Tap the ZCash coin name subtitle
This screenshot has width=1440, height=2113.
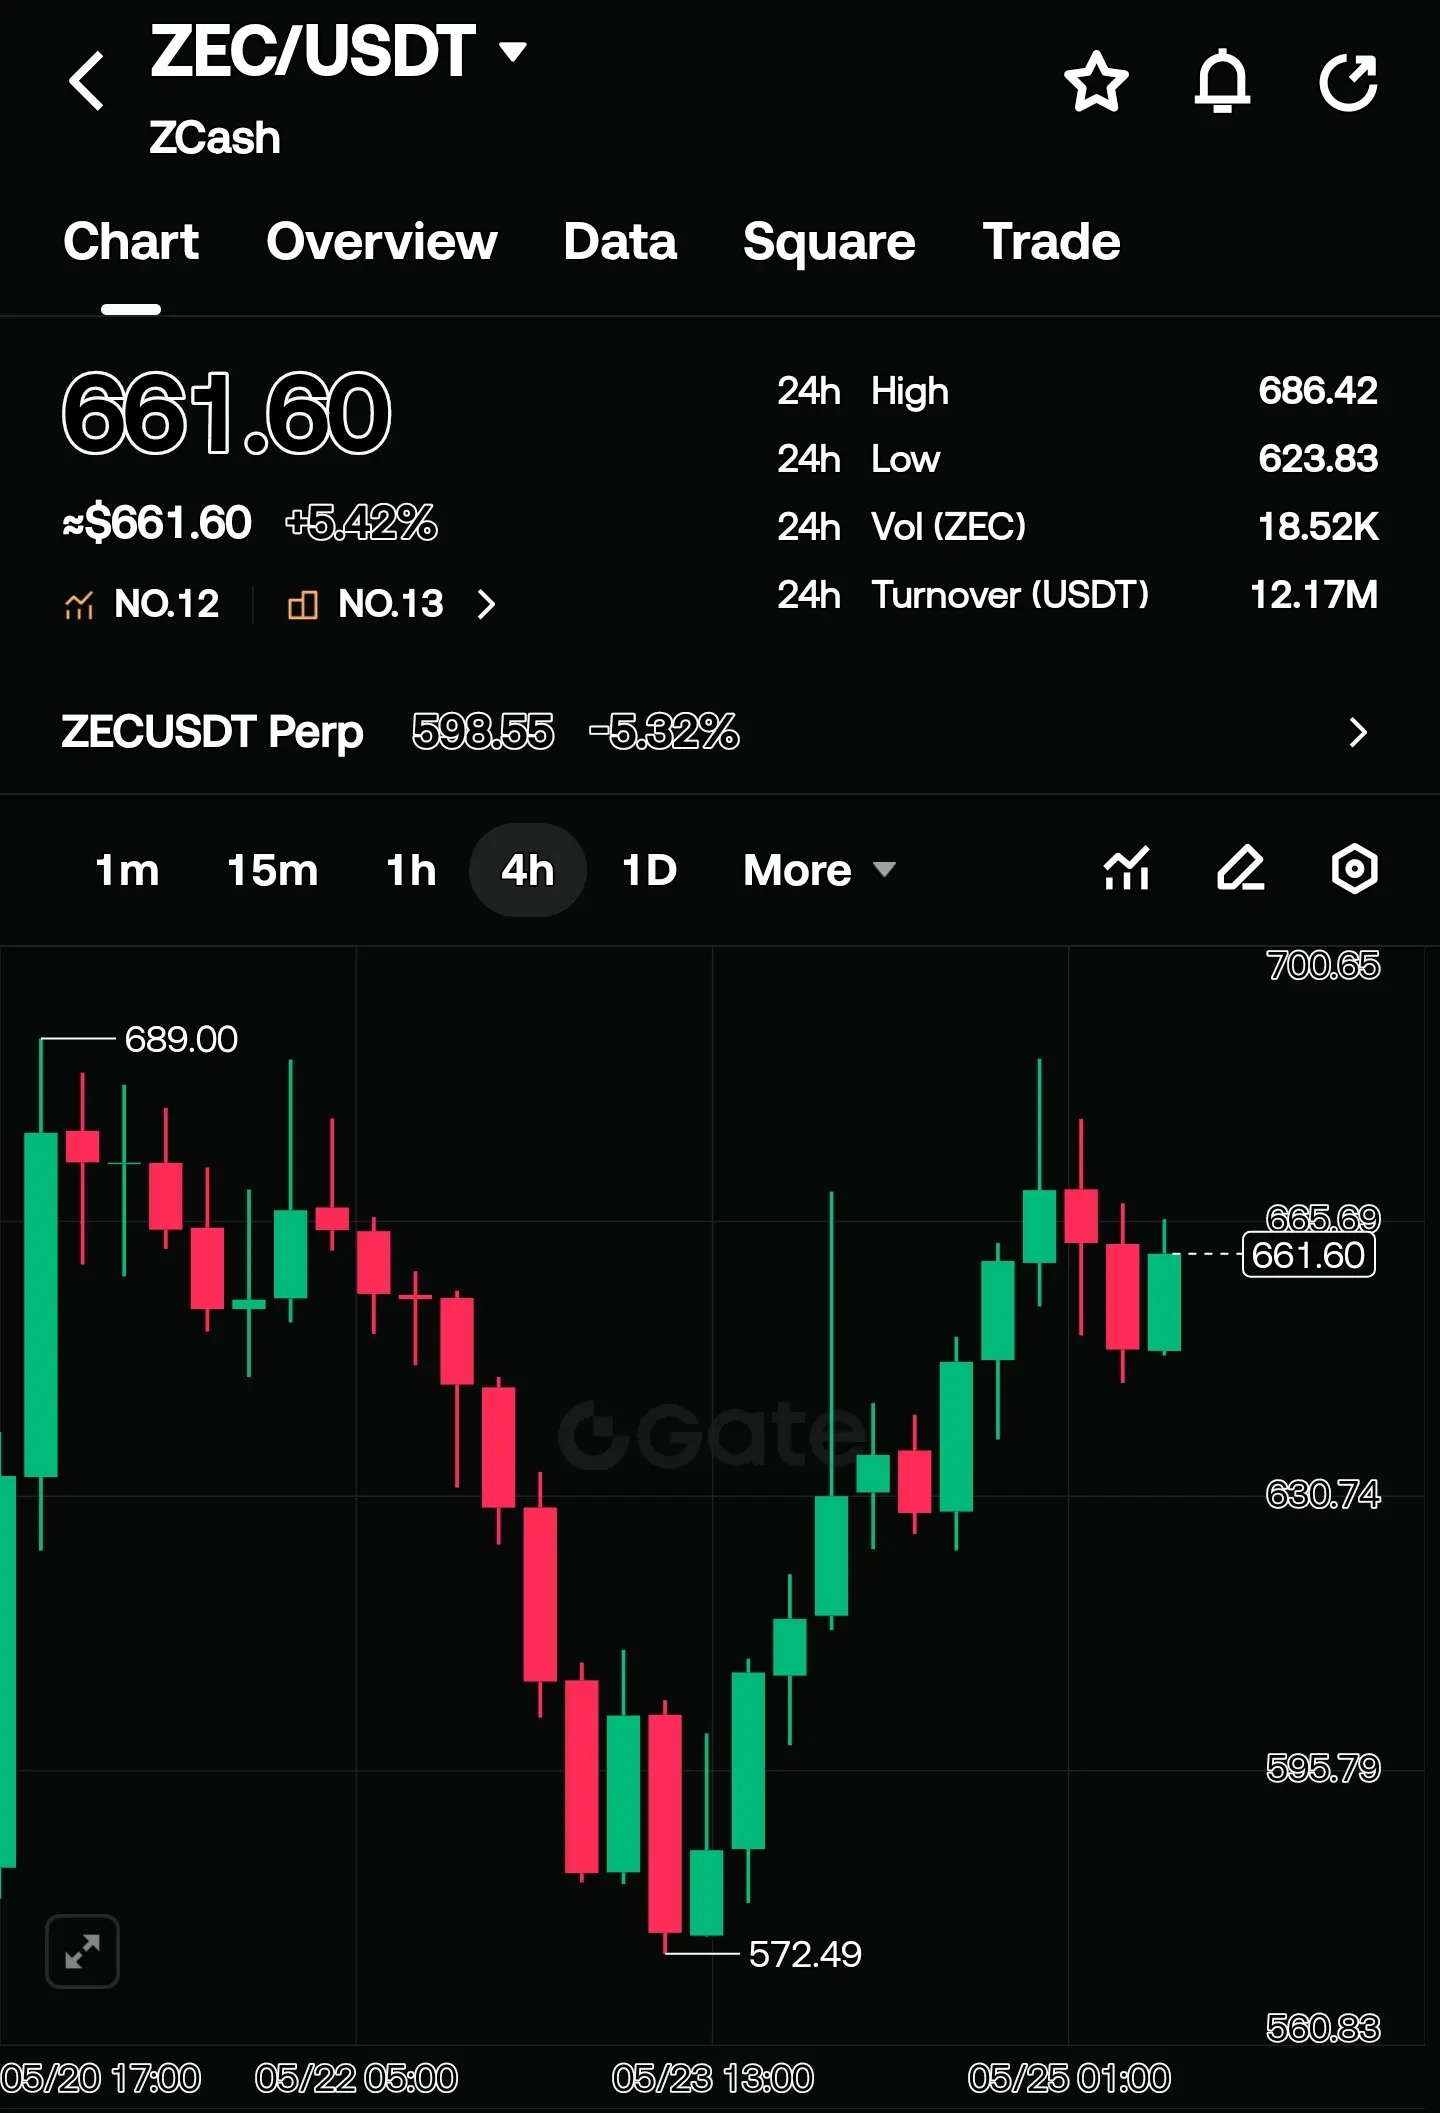coord(215,138)
